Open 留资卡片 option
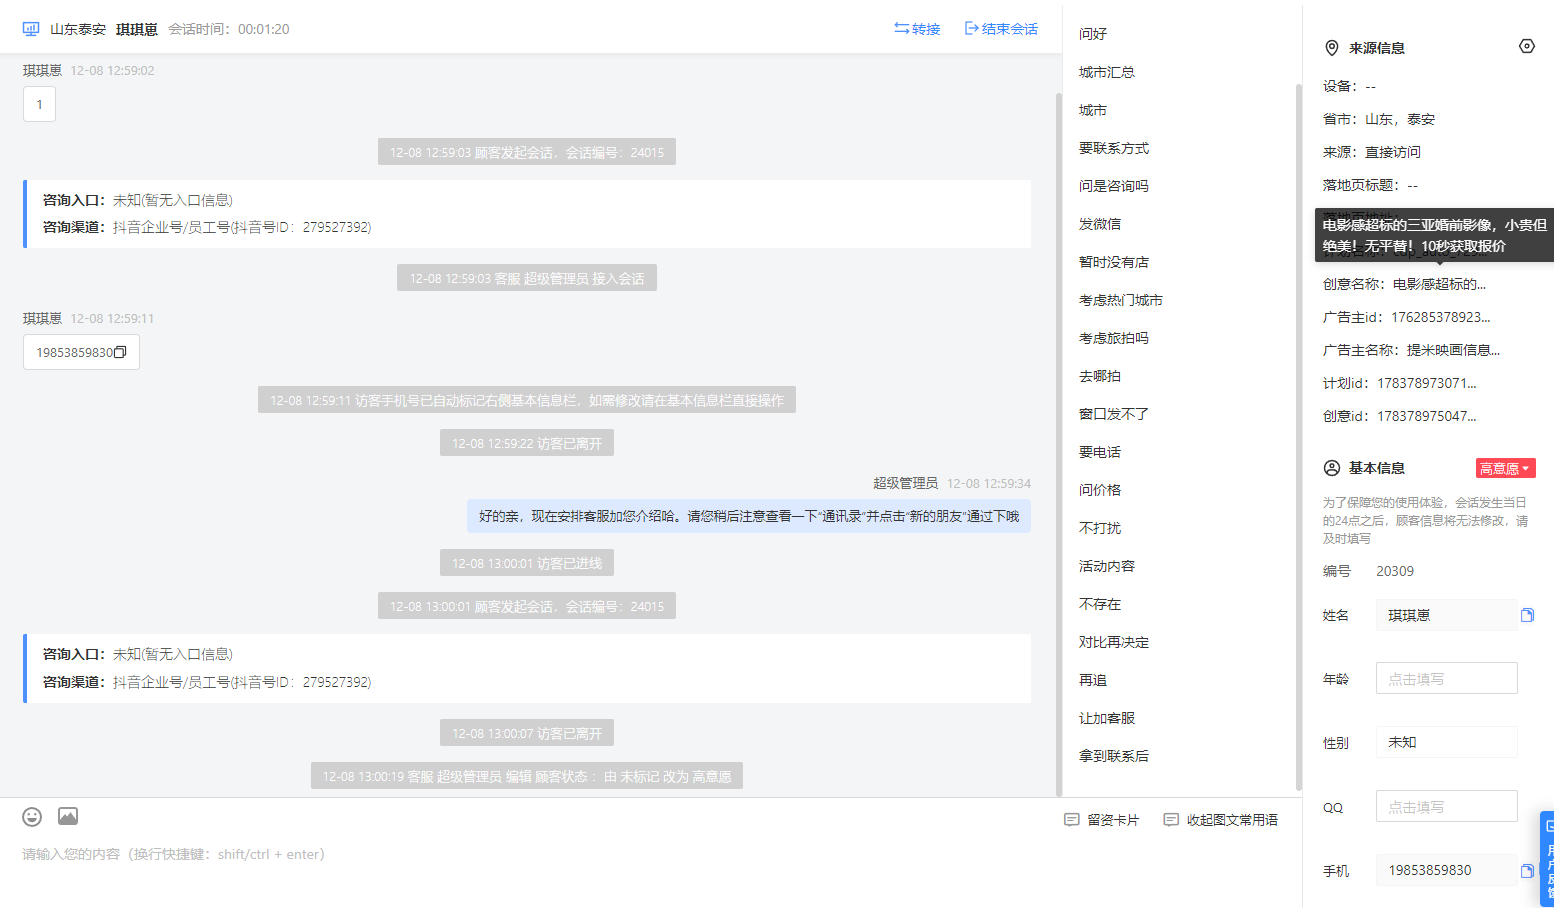This screenshot has width=1554, height=908. coord(1102,820)
